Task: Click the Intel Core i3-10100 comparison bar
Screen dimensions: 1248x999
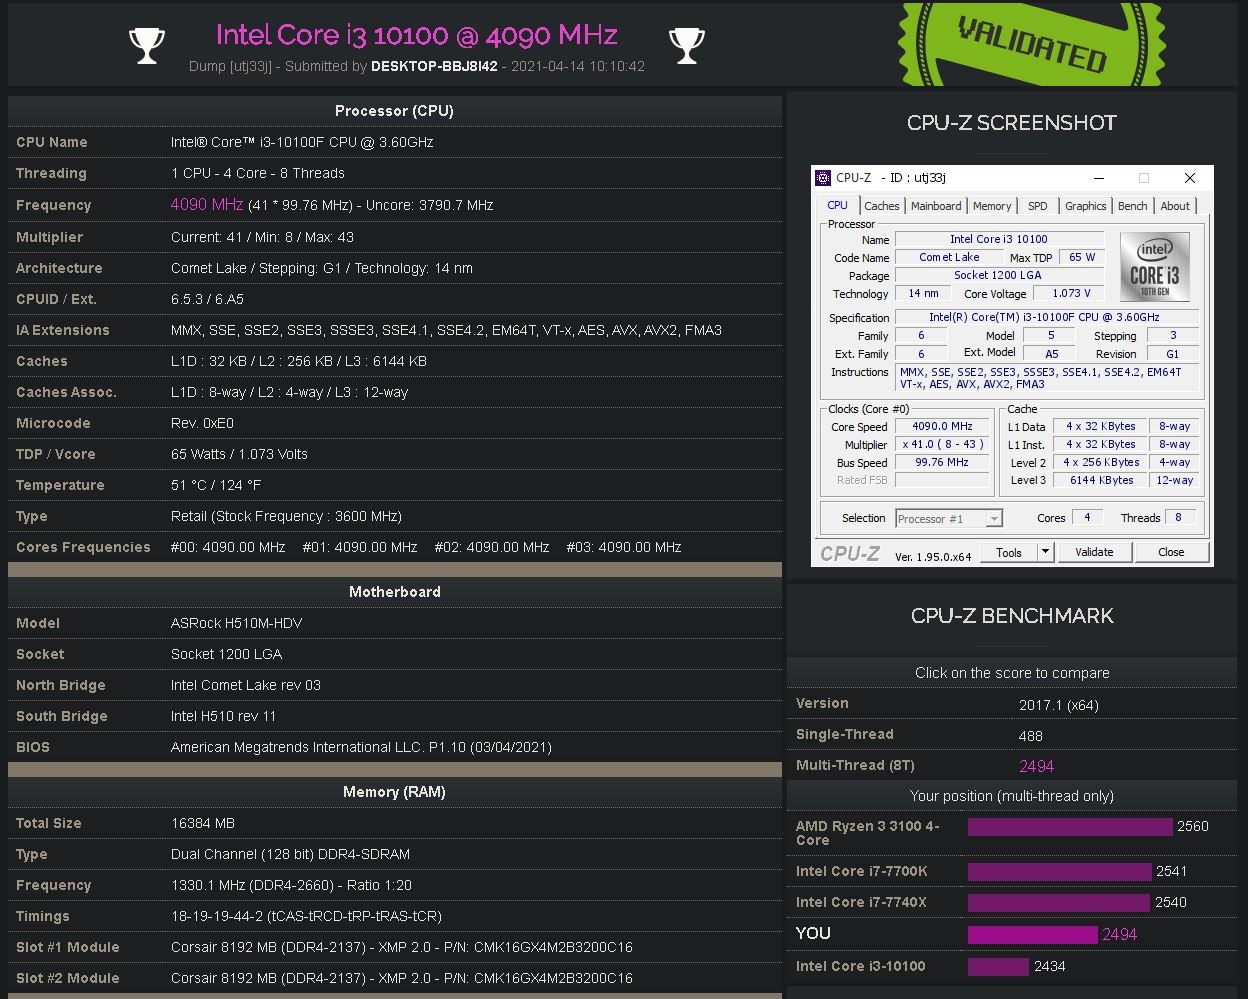Action: click(x=998, y=967)
